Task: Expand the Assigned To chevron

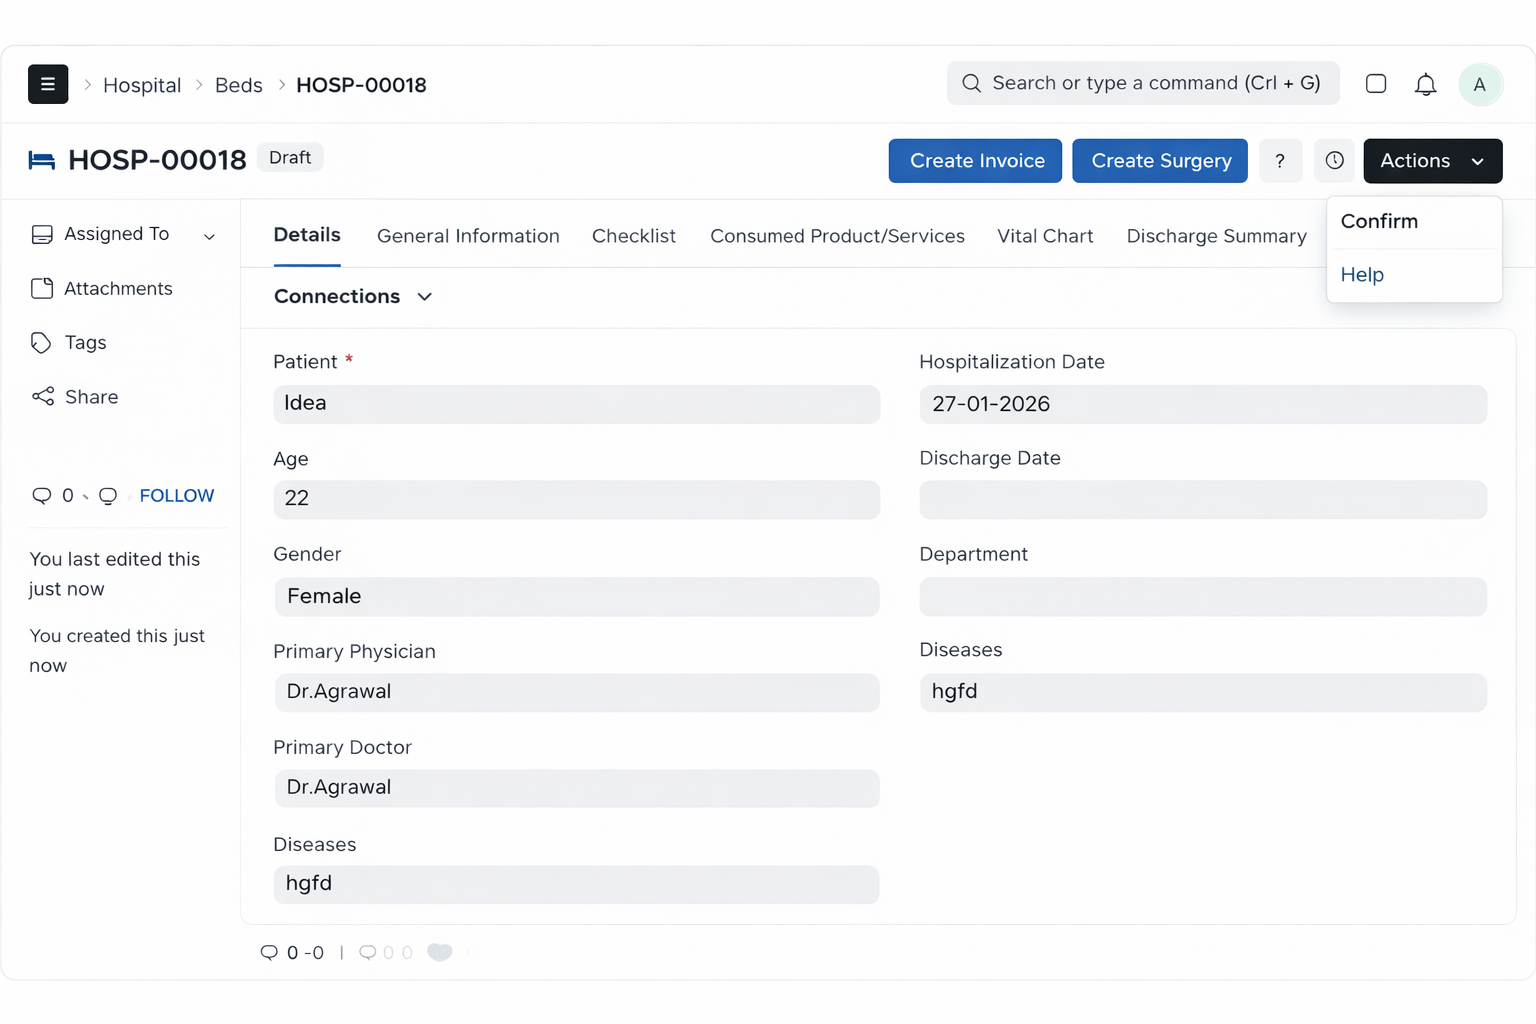Action: [209, 237]
